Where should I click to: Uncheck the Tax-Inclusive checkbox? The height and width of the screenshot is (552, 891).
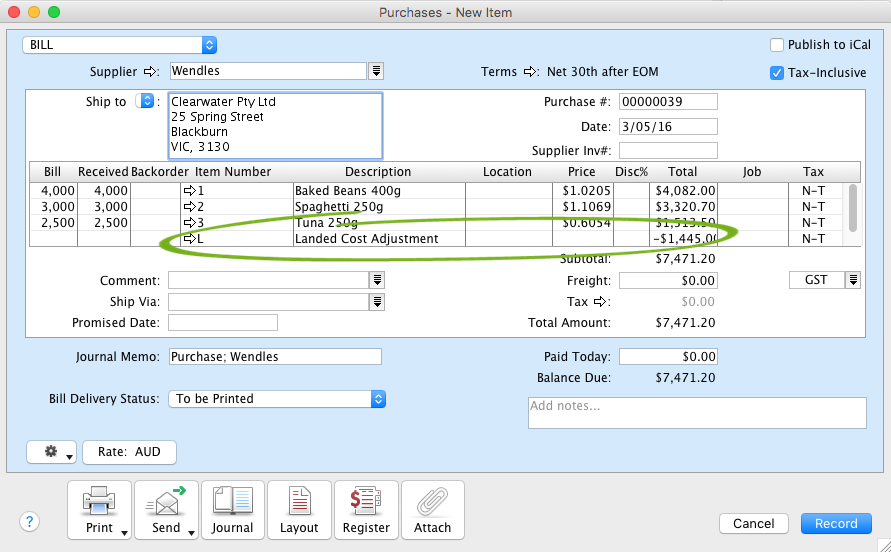tap(777, 73)
